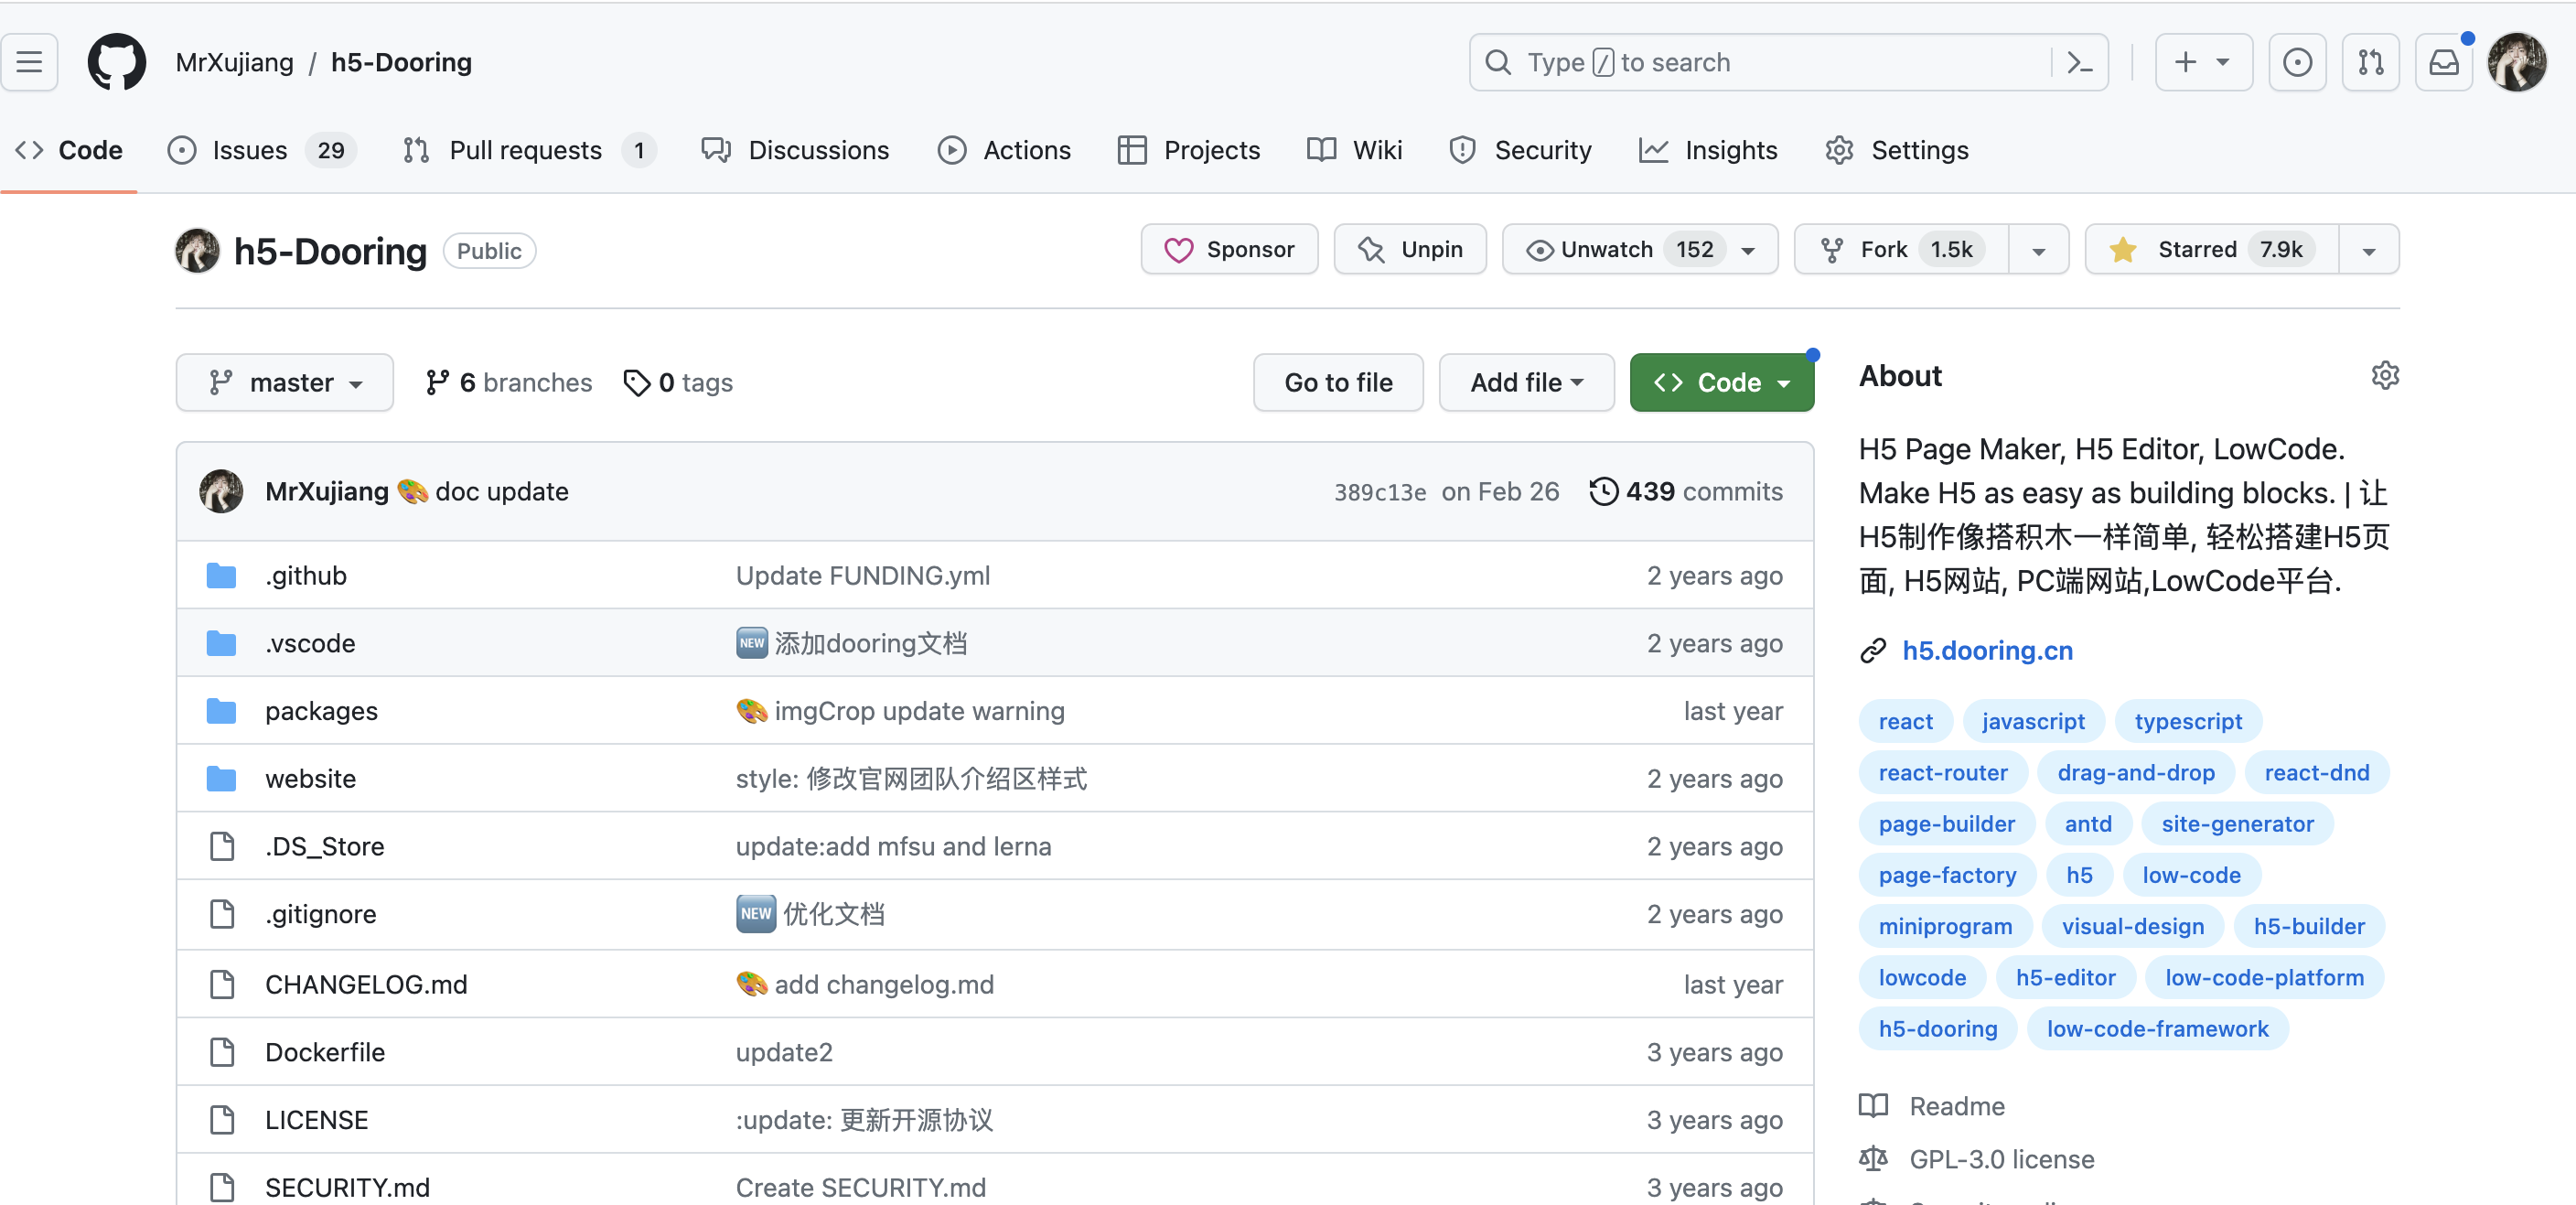Open the Security tab

[x=1520, y=150]
